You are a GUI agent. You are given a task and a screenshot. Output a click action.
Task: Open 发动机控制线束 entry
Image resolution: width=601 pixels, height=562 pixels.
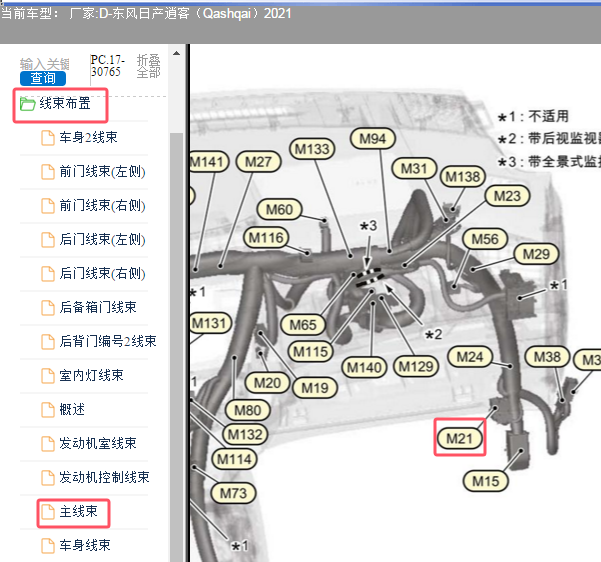[104, 477]
